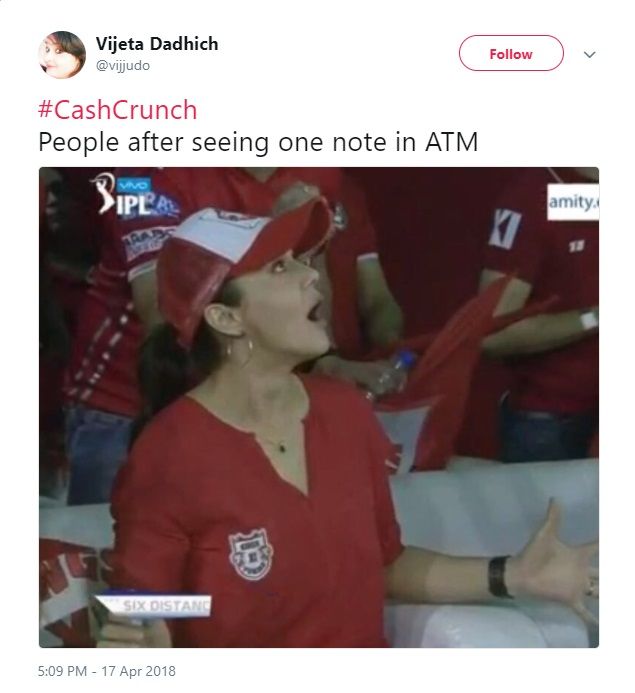The width and height of the screenshot is (635, 693).
Task: Click the Vijeta Dadhich display name
Action: point(157,44)
